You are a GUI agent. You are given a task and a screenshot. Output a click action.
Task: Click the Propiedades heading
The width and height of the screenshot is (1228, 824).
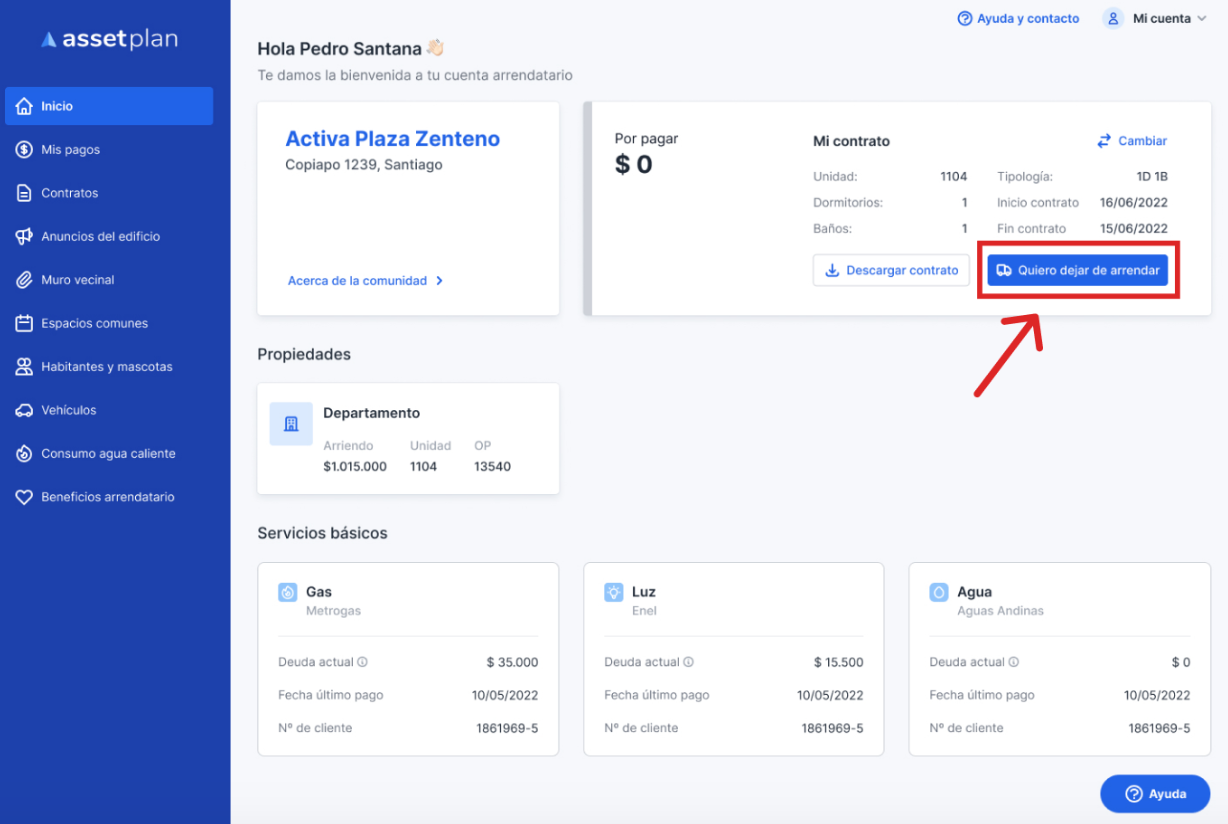[x=304, y=354]
